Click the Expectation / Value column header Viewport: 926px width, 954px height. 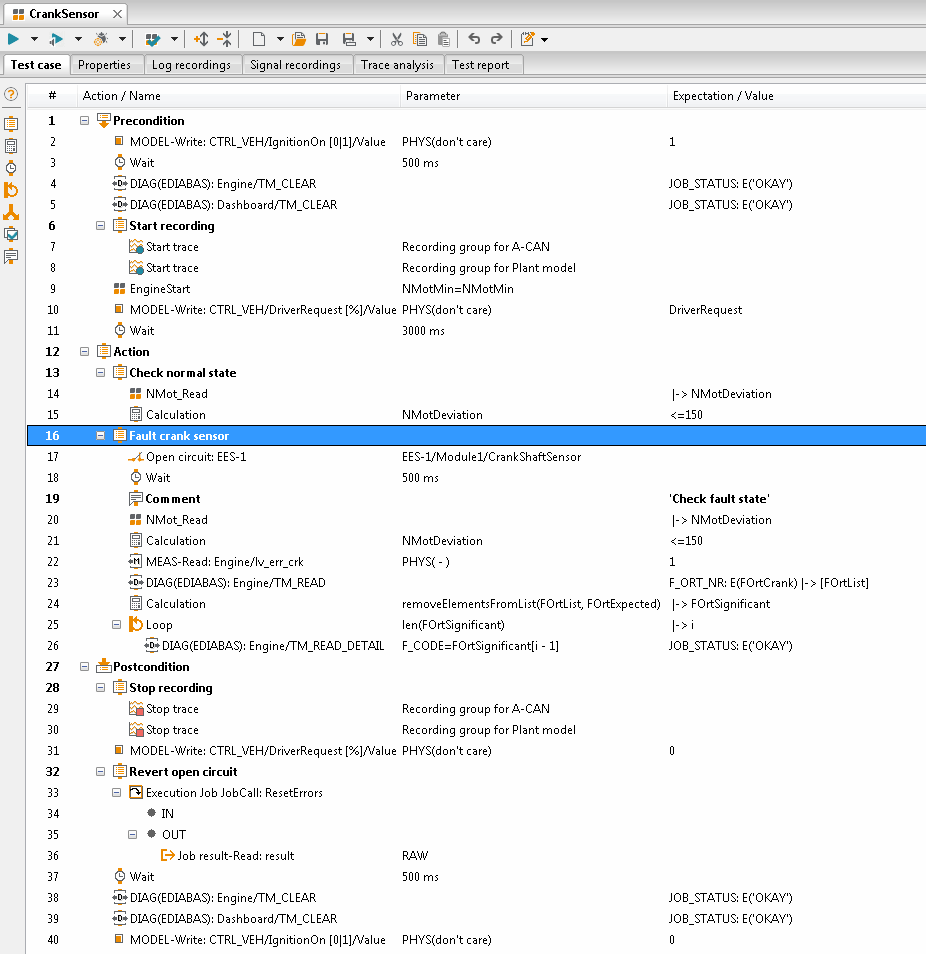coord(796,96)
